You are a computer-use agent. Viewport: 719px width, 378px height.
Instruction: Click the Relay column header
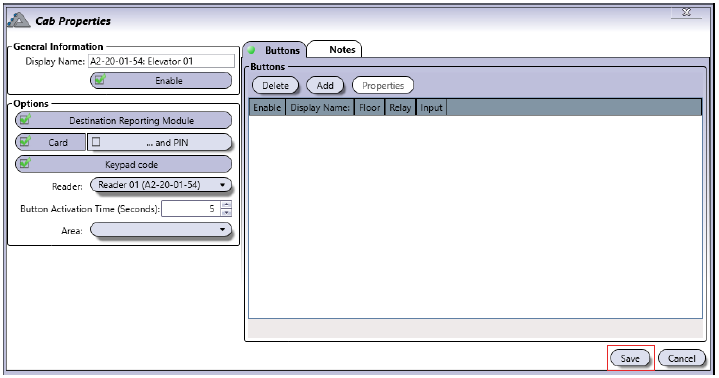tap(400, 107)
